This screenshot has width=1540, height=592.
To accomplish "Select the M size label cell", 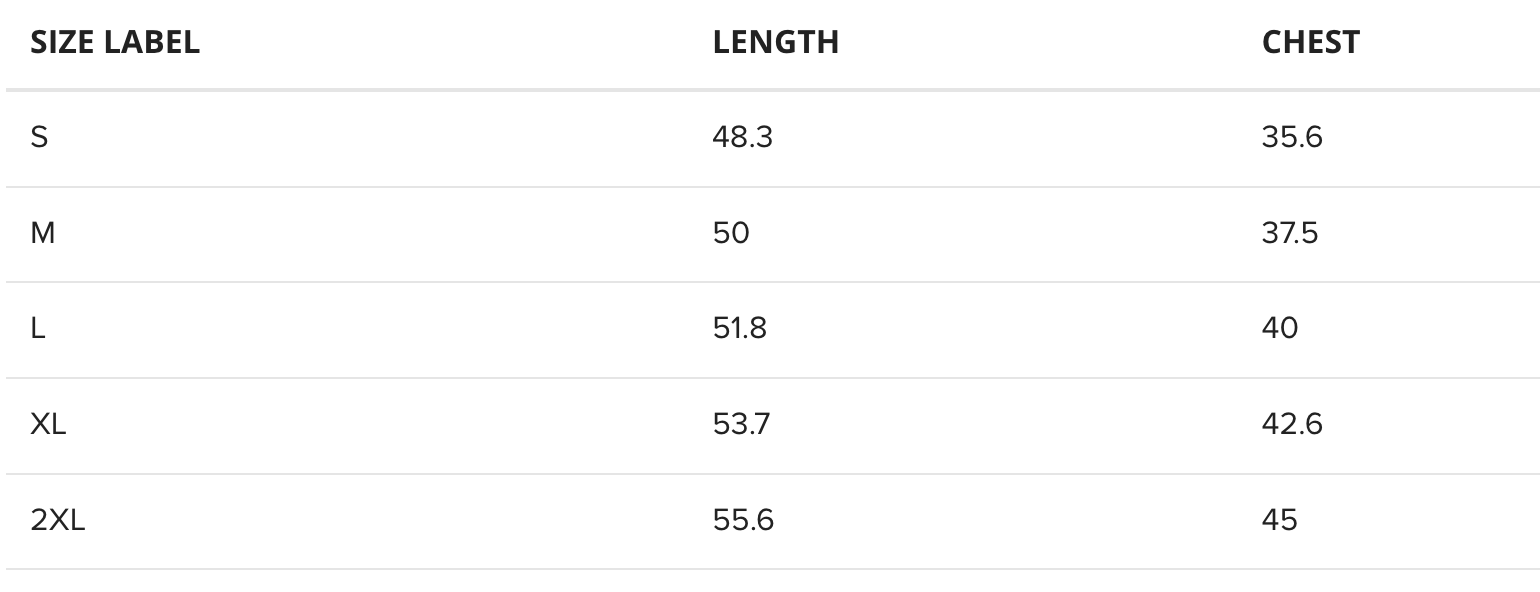I will pos(43,233).
